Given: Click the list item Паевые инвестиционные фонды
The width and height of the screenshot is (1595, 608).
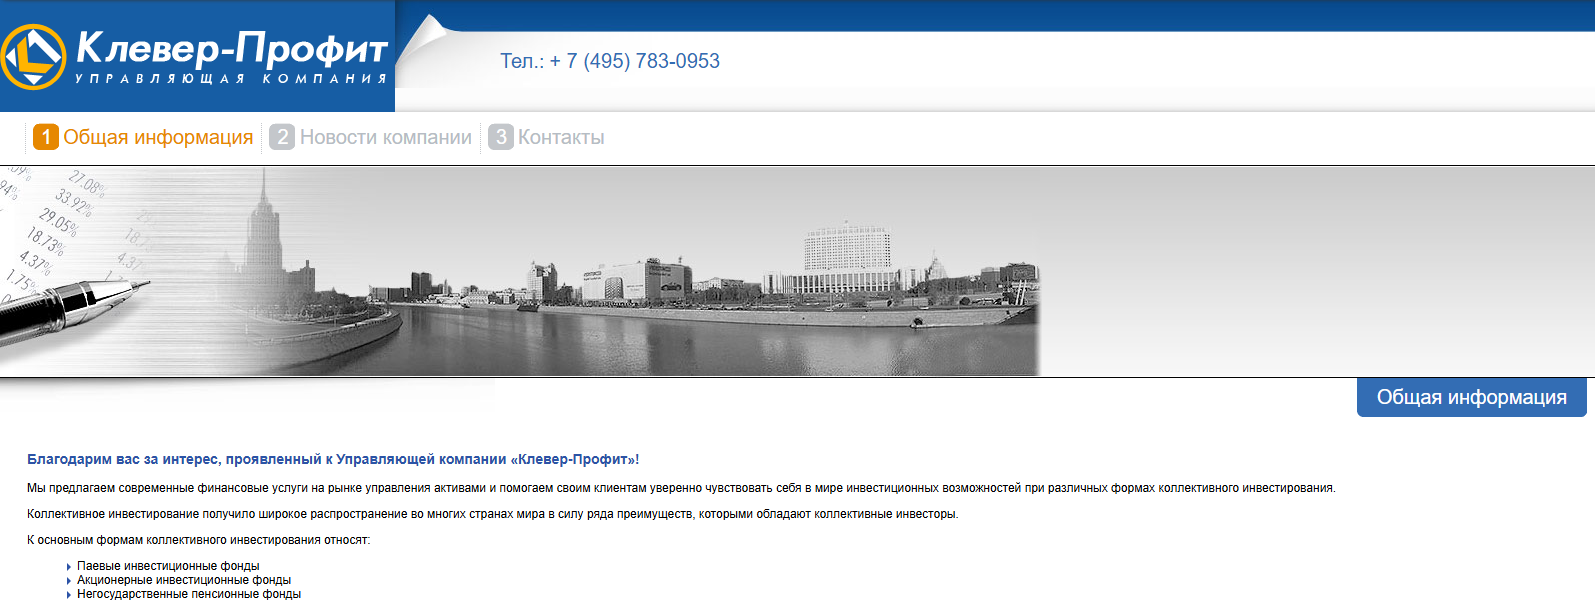Looking at the screenshot, I should click(x=168, y=566).
